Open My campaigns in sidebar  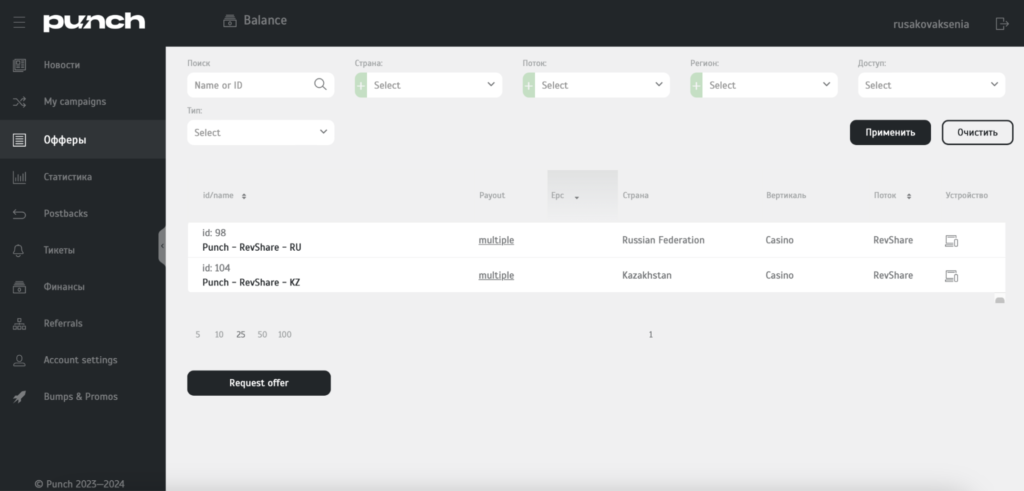coord(74,102)
